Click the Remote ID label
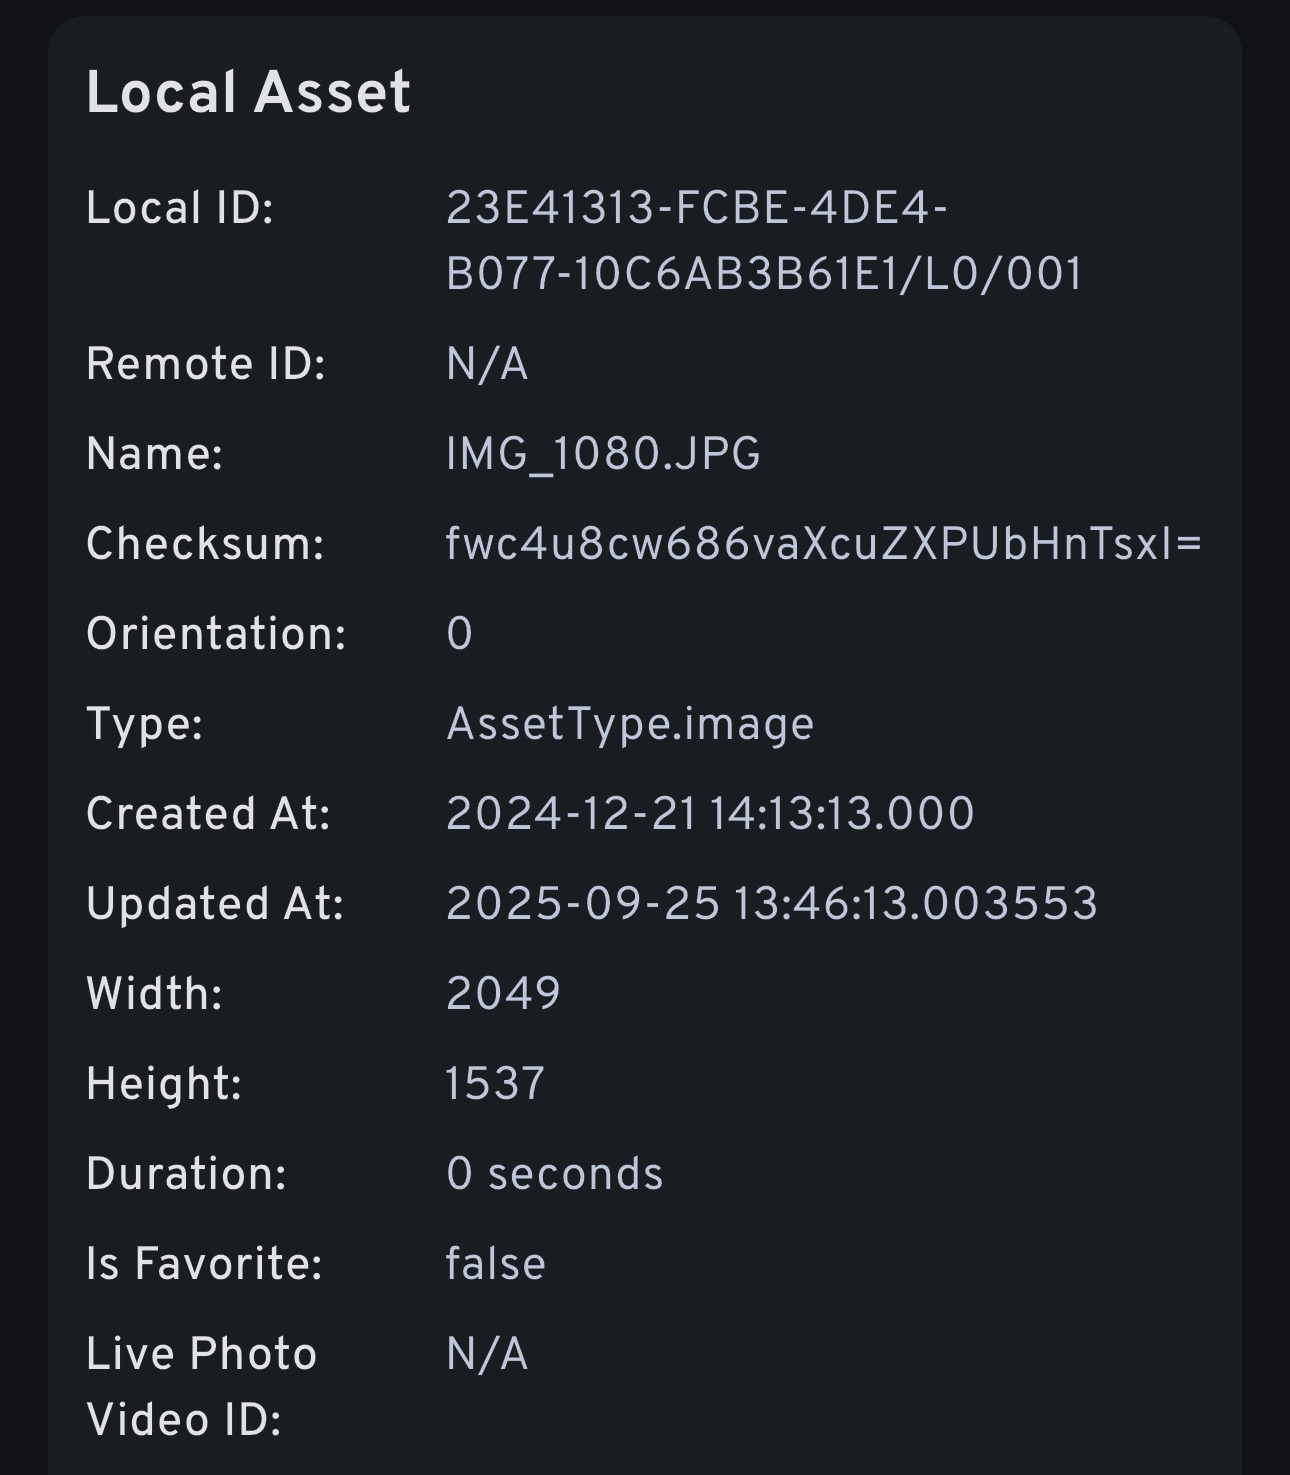1290x1475 pixels. click(x=206, y=364)
